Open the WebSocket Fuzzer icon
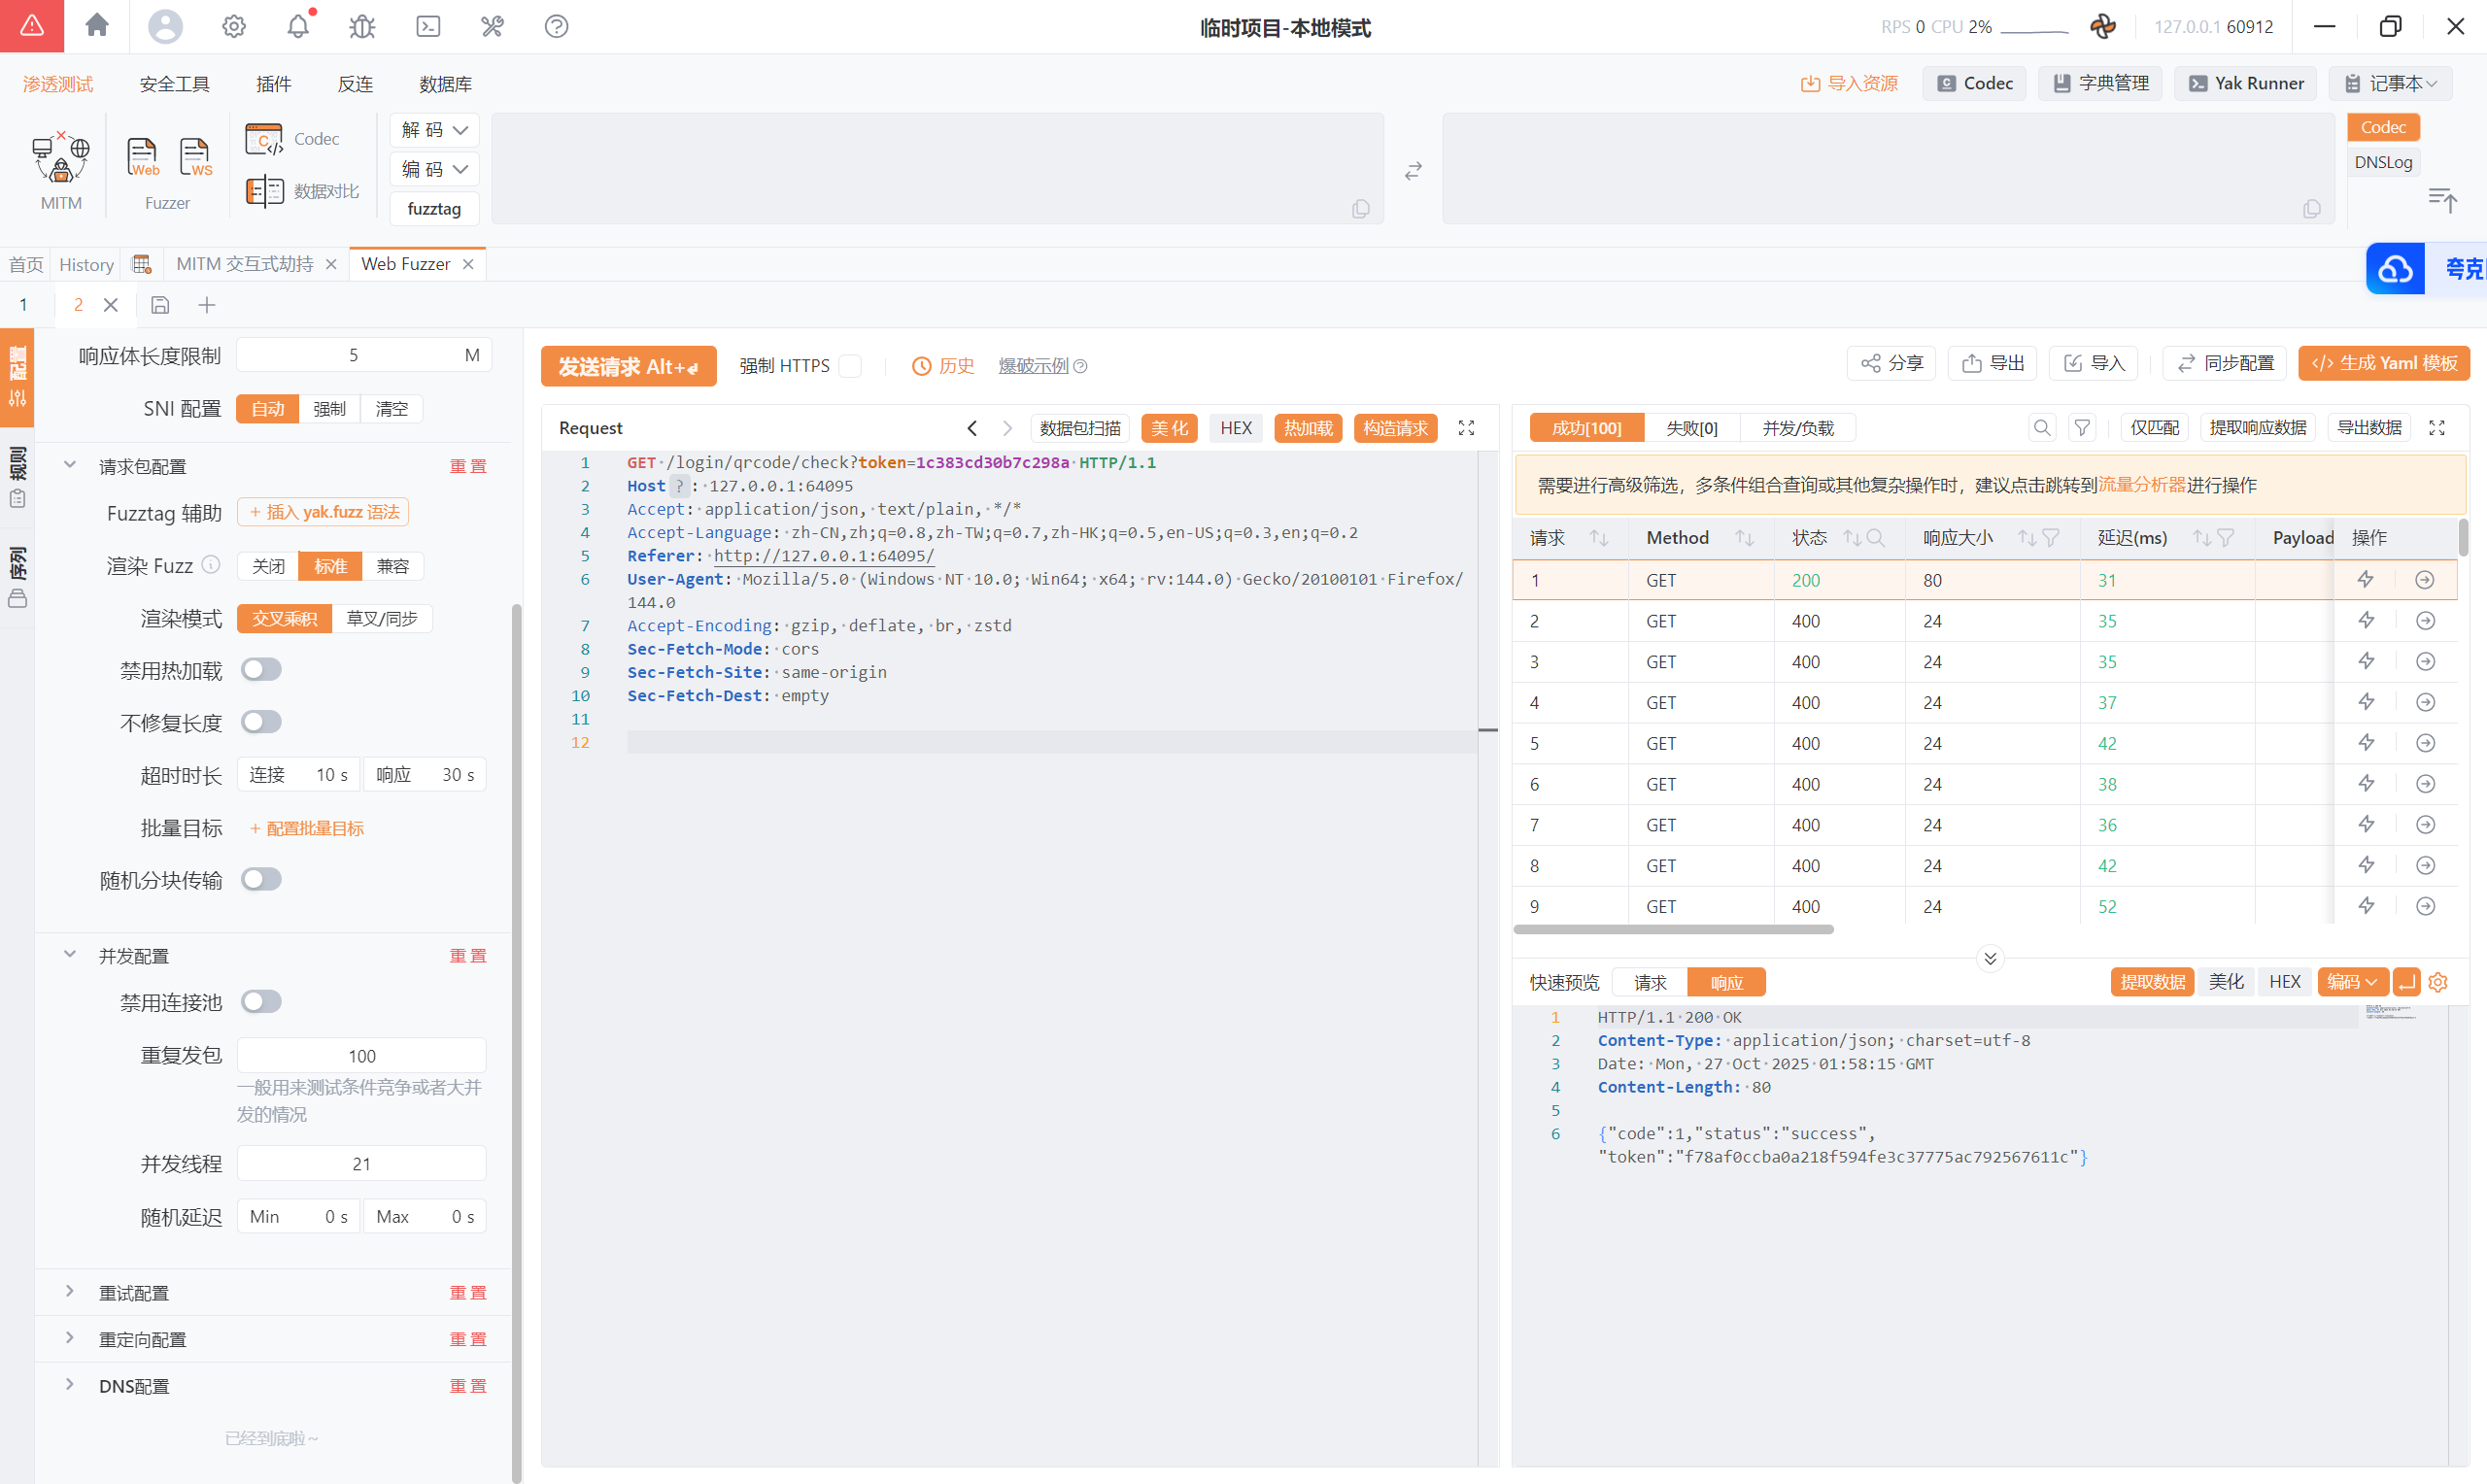Viewport: 2487px width, 1484px height. (195, 157)
